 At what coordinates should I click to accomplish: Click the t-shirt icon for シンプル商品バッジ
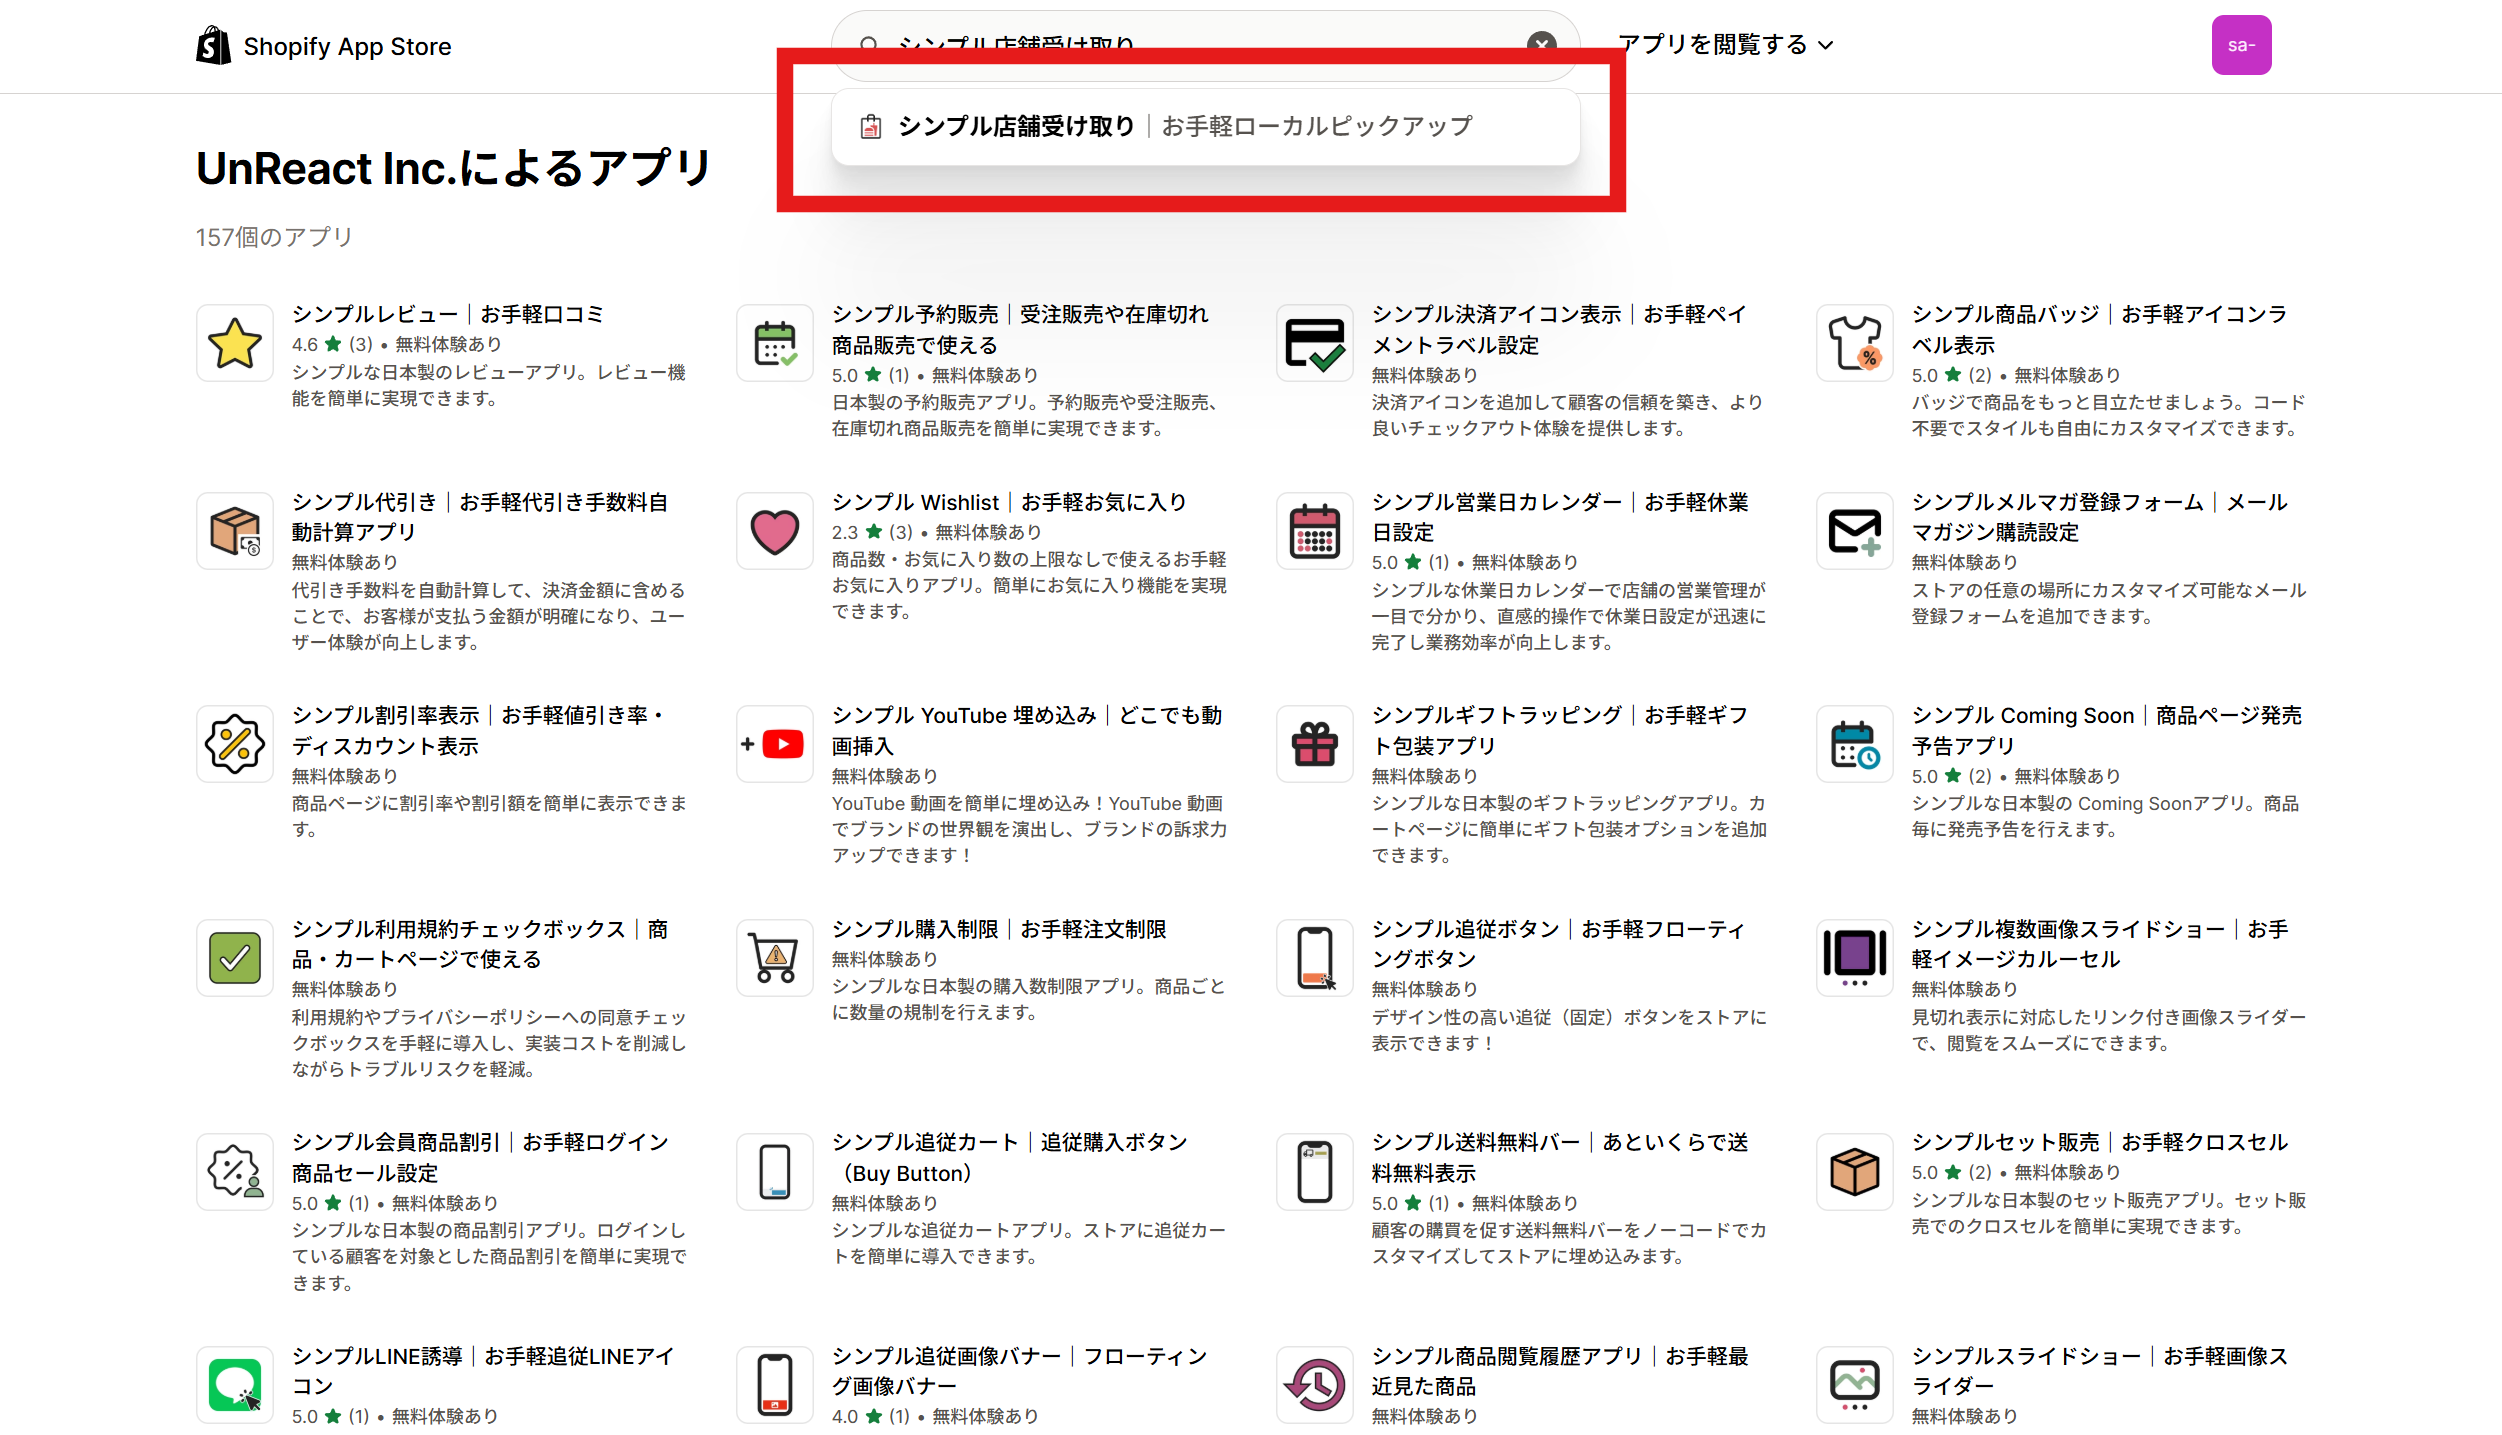tap(1855, 343)
